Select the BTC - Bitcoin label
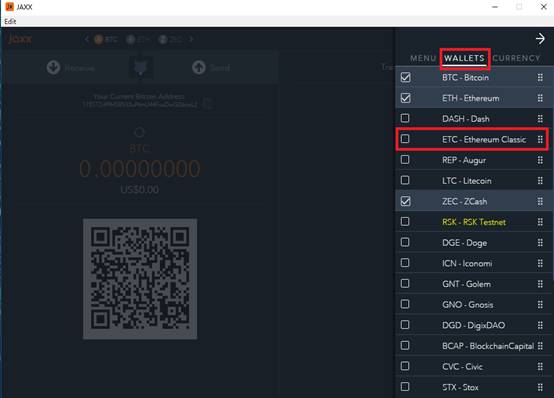Viewport: 554px width, 398px height. pyautogui.click(x=465, y=77)
